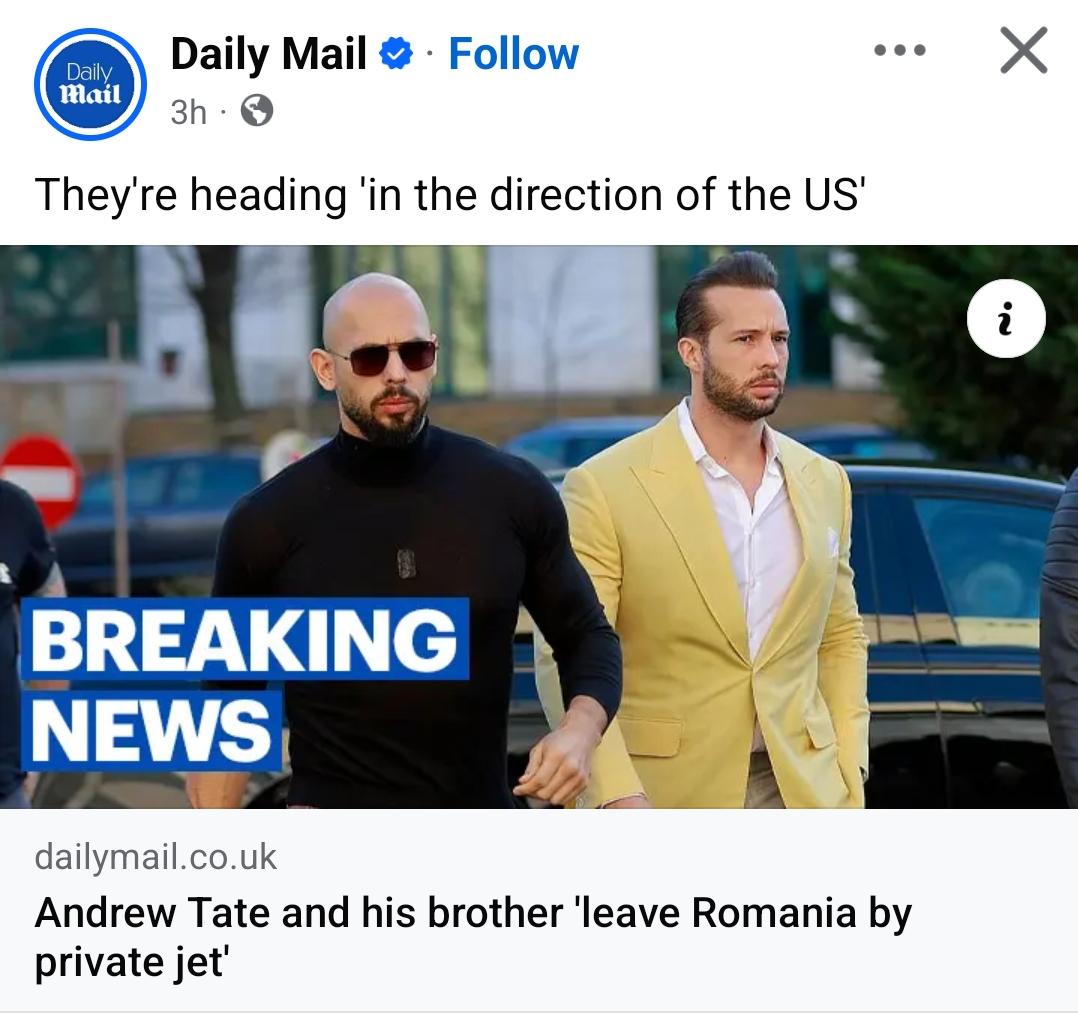Click the NEWS label on the image
Image resolution: width=1078 pixels, height=1024 pixels.
coord(152,730)
